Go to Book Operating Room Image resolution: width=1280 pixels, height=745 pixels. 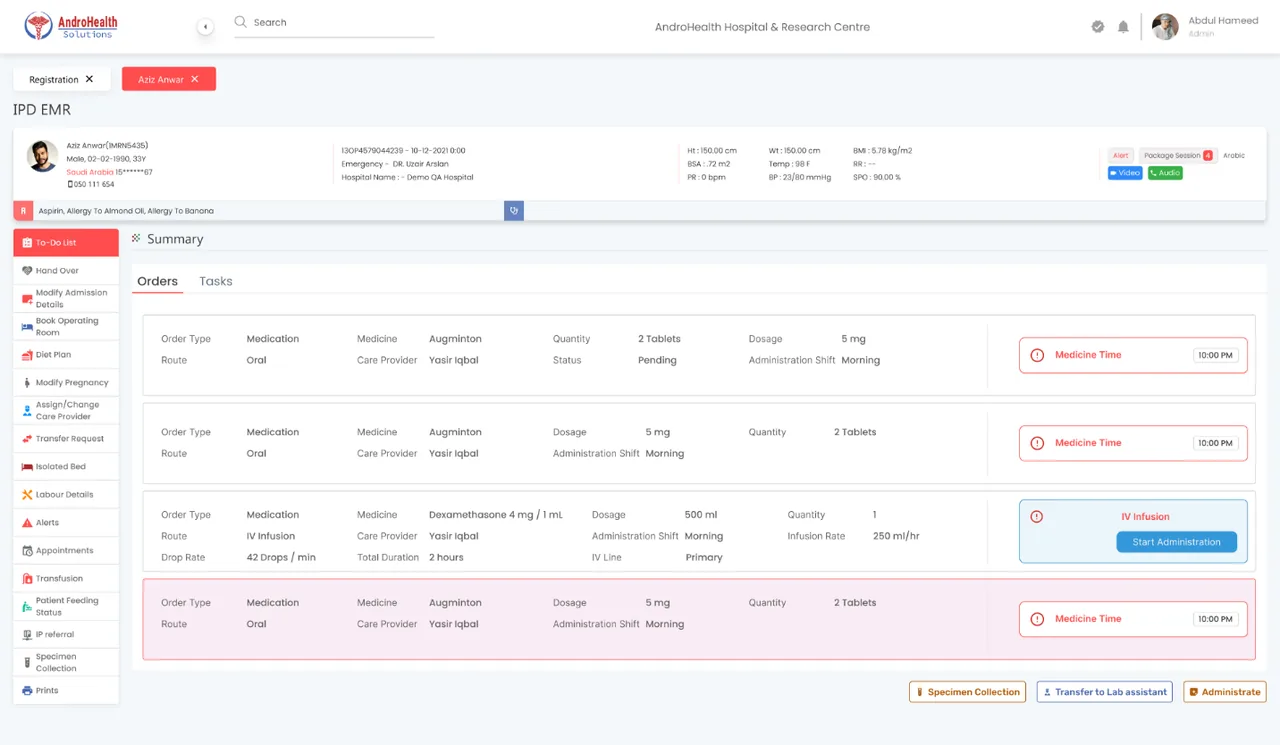pyautogui.click(x=66, y=327)
